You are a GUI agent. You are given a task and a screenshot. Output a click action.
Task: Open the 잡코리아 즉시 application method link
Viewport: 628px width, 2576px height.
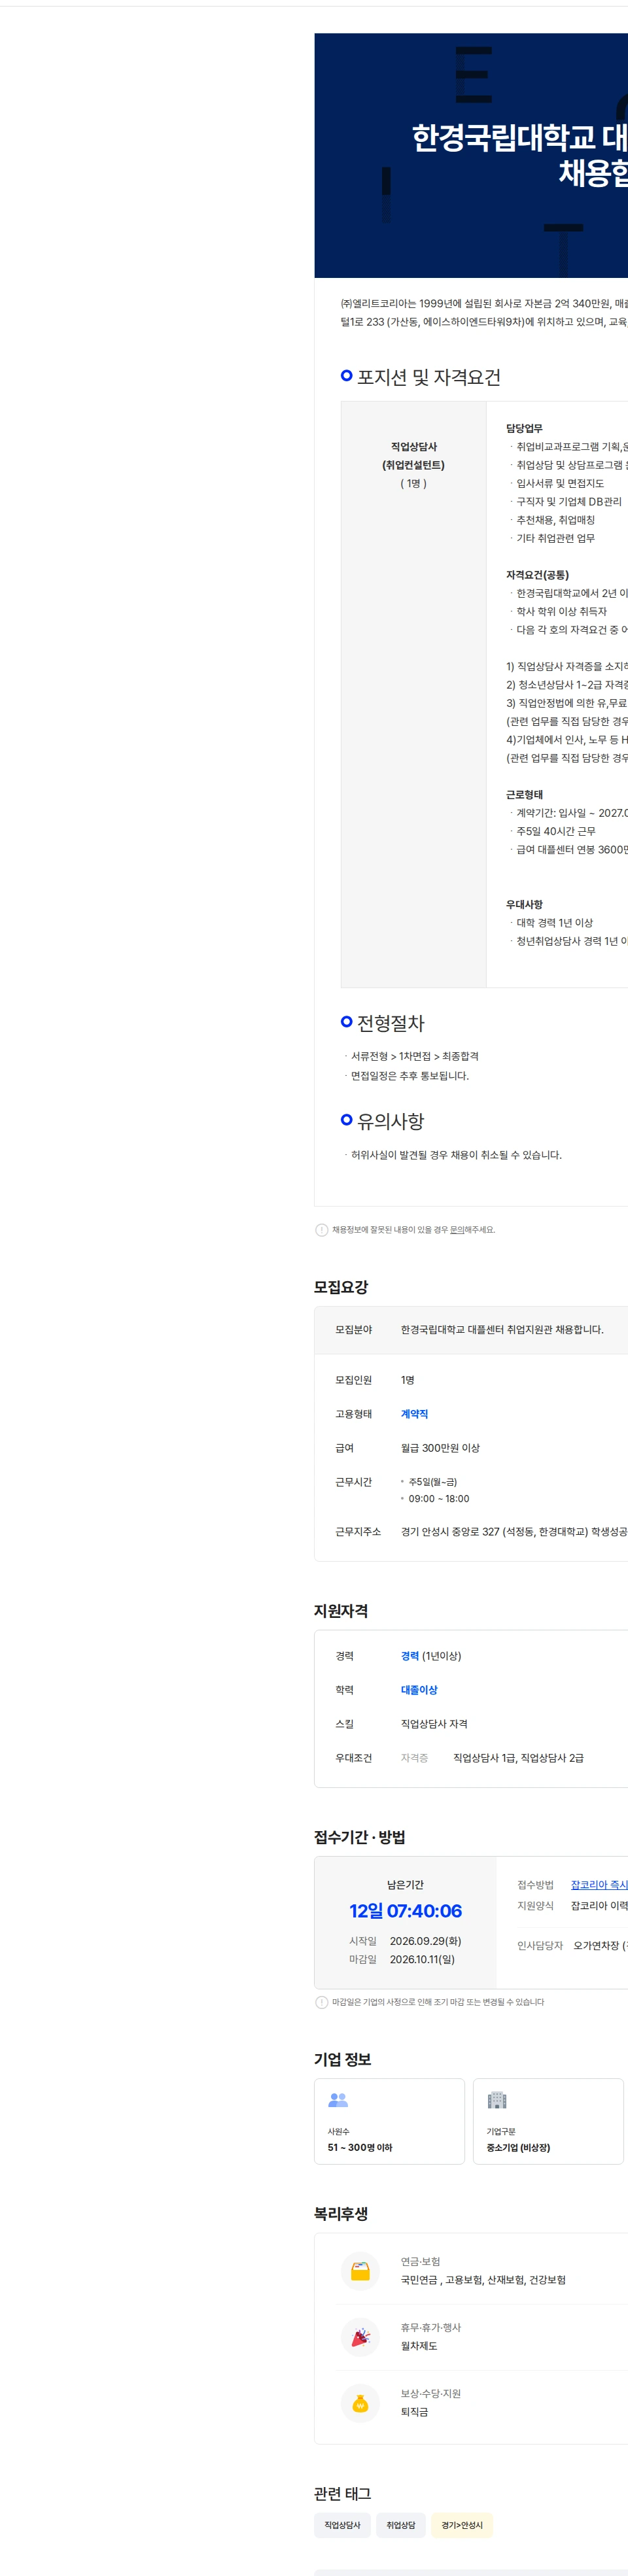599,1885
